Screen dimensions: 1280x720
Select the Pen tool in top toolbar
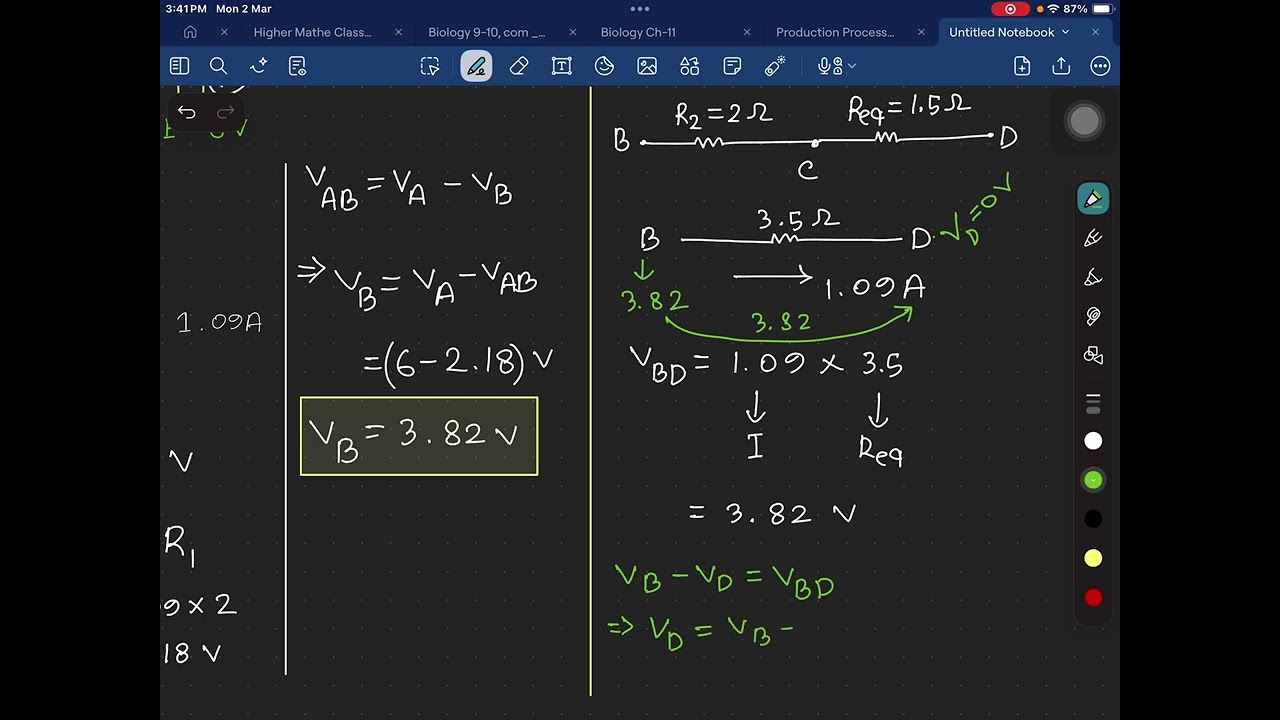click(x=476, y=66)
